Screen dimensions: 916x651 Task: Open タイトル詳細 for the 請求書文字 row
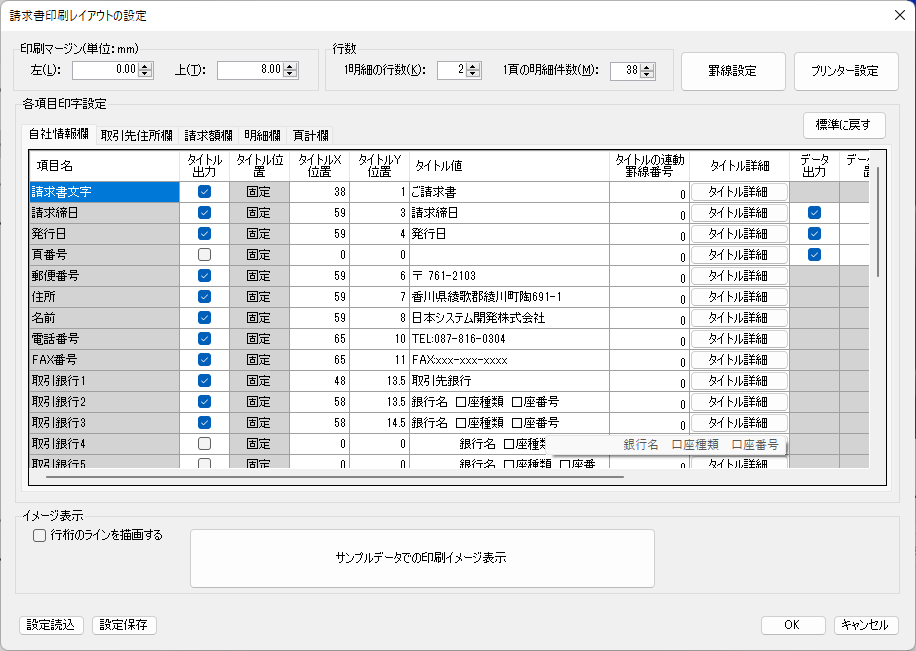tap(739, 191)
